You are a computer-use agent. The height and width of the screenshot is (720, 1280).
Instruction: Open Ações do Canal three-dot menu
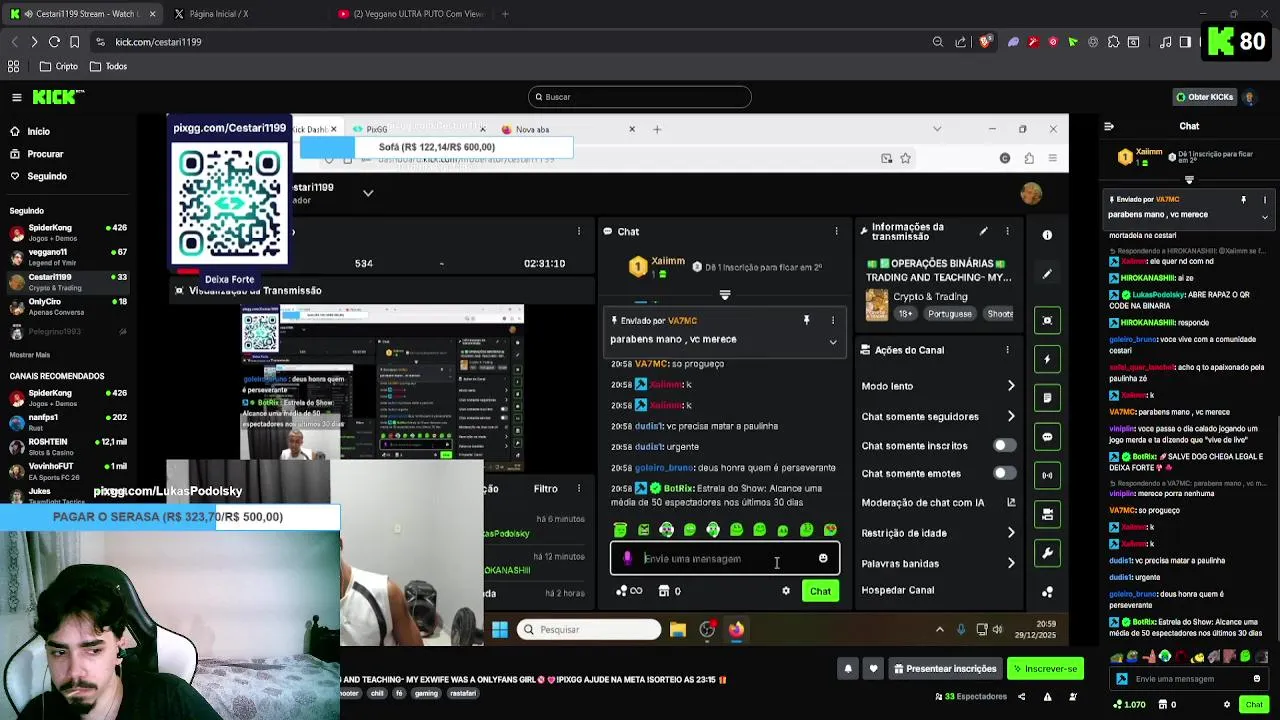[x=1007, y=350]
